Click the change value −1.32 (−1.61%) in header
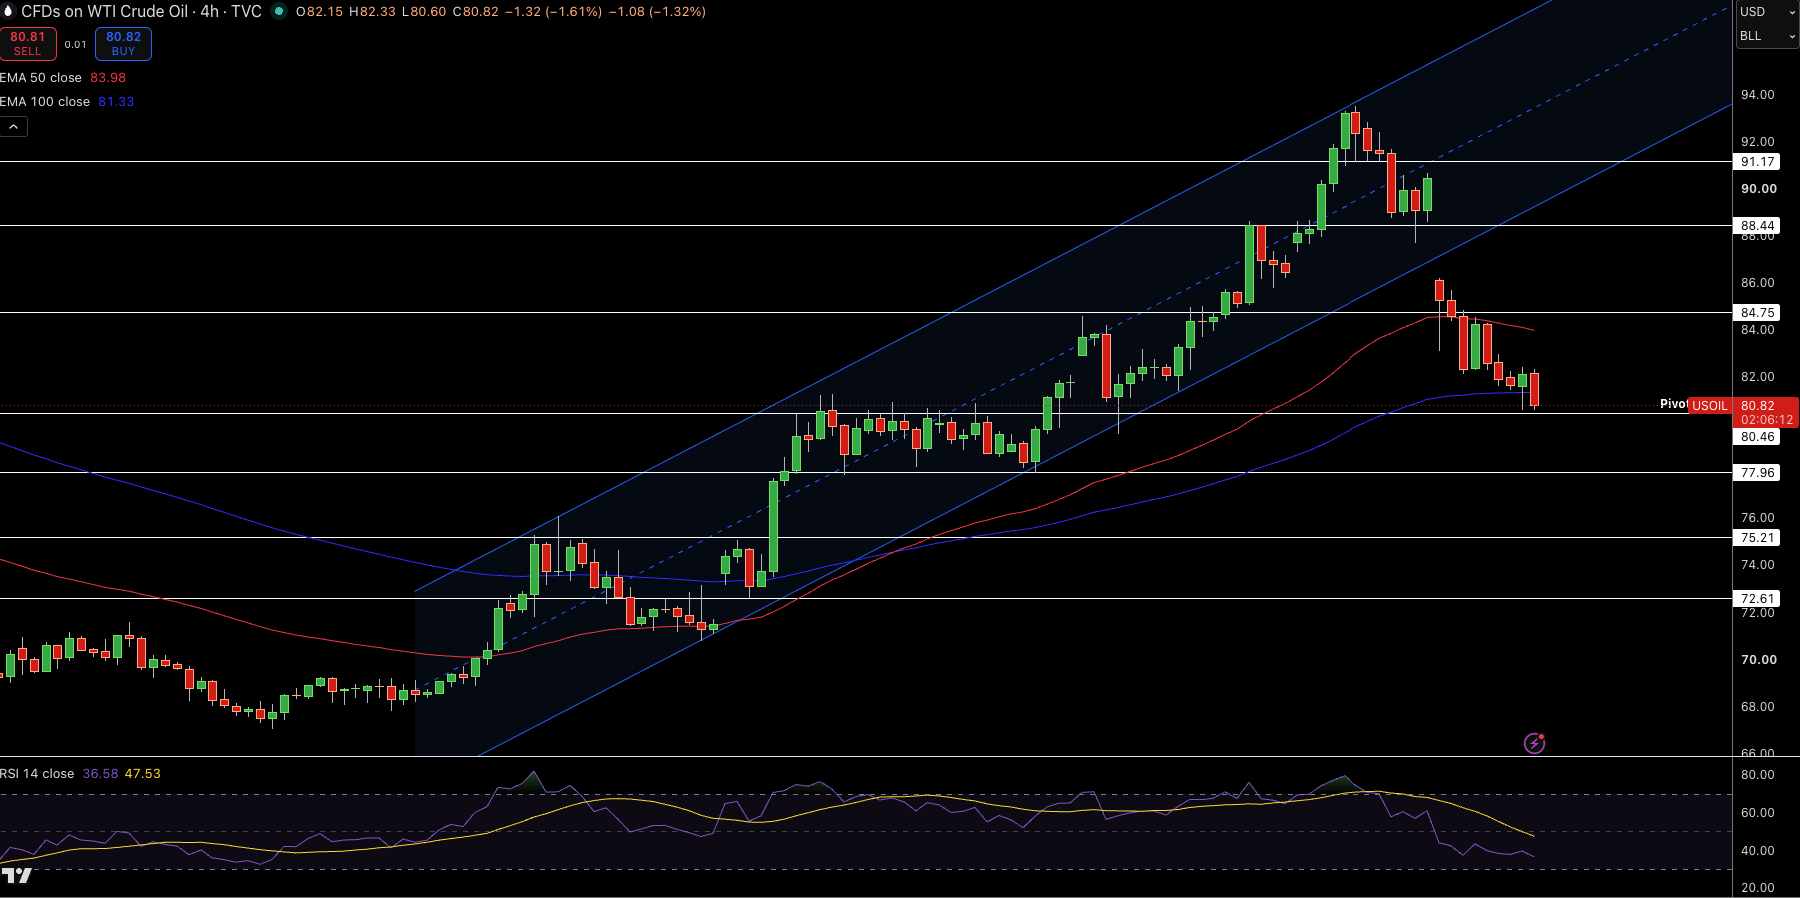Image resolution: width=1800 pixels, height=898 pixels. (x=553, y=12)
